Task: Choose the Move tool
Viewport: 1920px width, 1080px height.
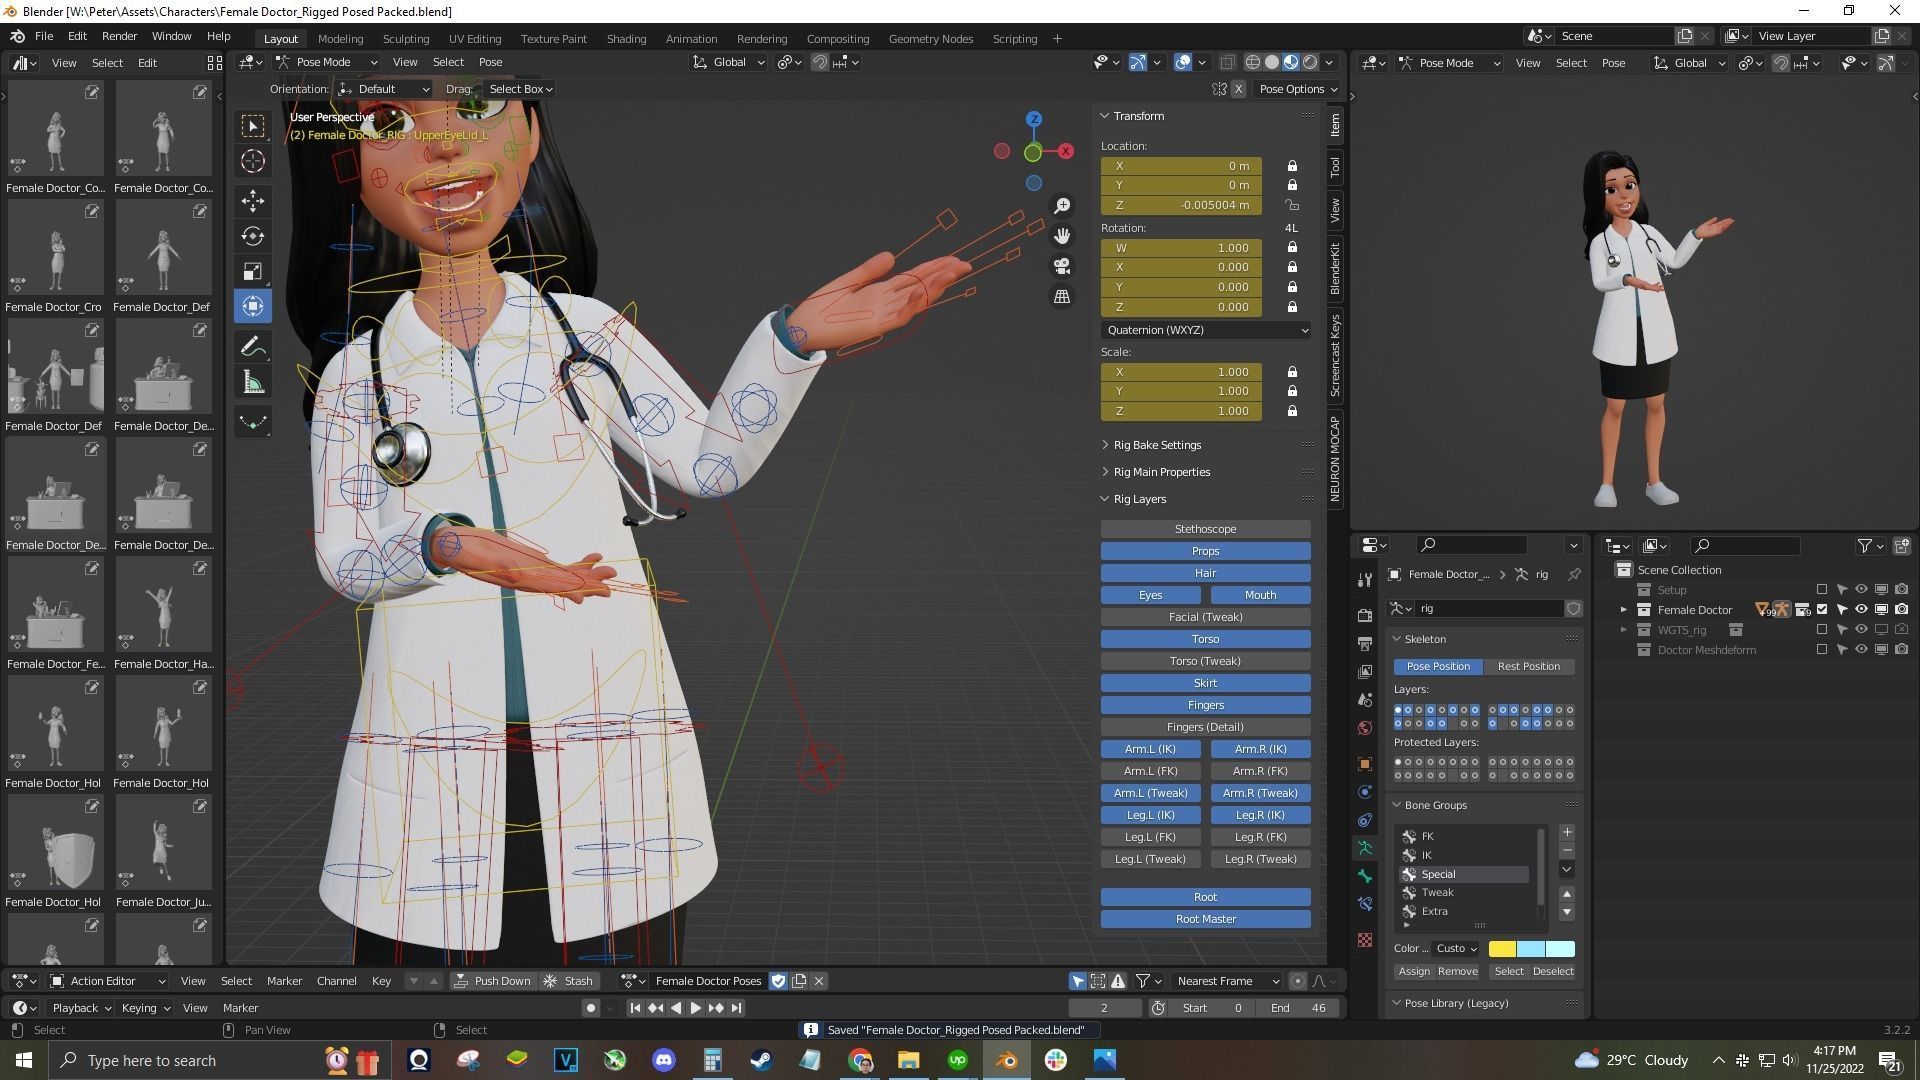Action: click(x=253, y=201)
